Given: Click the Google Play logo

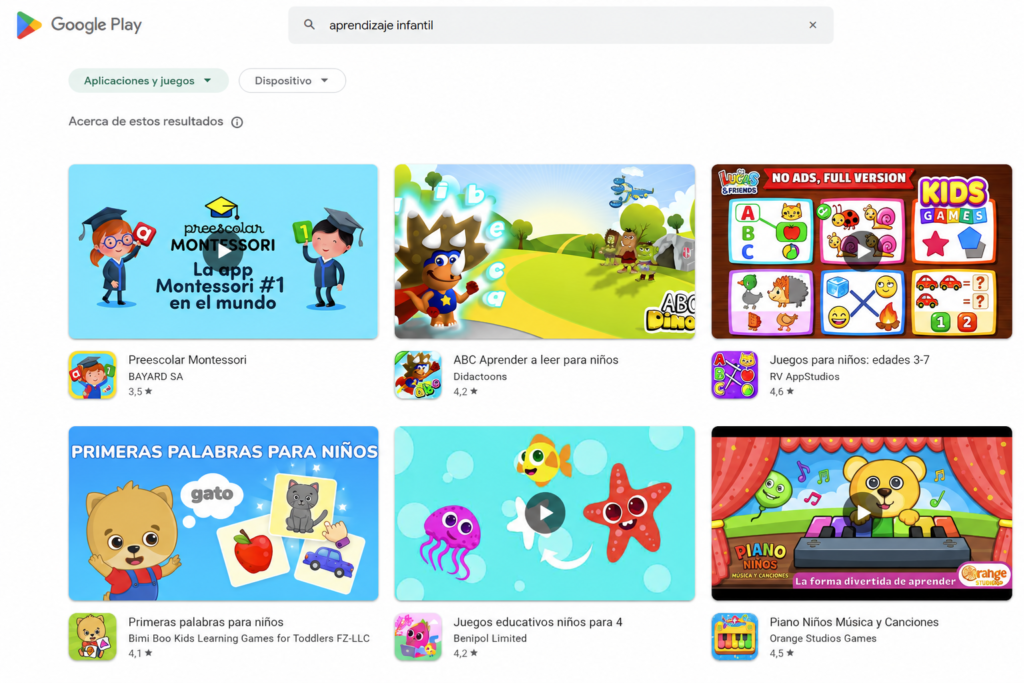Looking at the screenshot, I should [x=79, y=25].
